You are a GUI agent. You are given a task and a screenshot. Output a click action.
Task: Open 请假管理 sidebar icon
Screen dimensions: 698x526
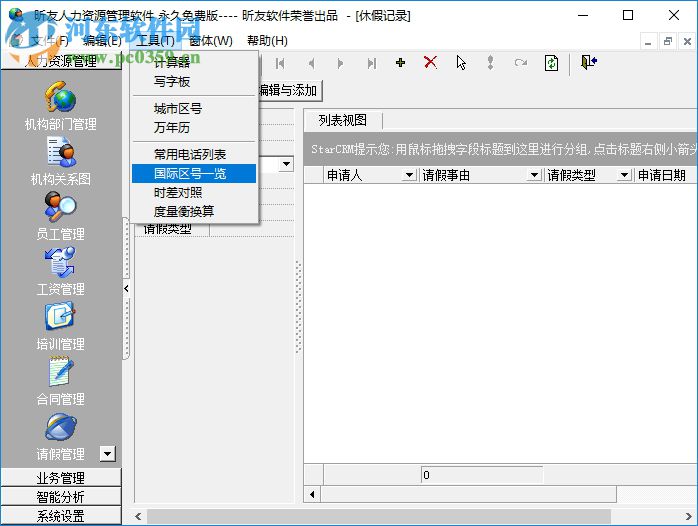(x=61, y=427)
